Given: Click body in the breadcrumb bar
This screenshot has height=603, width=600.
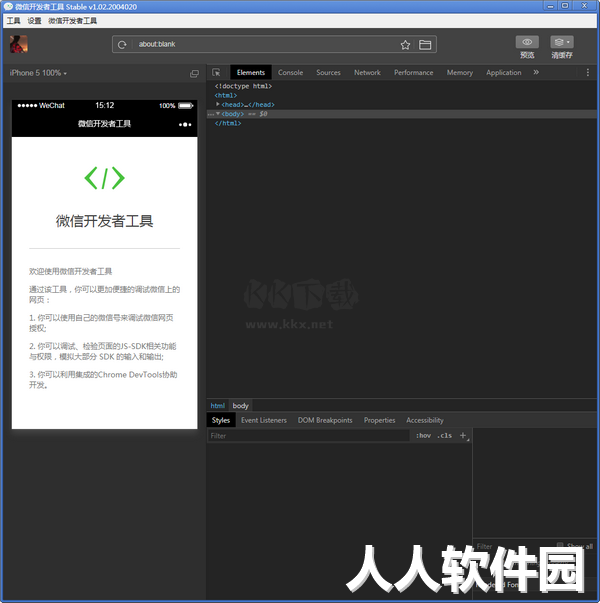Looking at the screenshot, I should click(240, 406).
